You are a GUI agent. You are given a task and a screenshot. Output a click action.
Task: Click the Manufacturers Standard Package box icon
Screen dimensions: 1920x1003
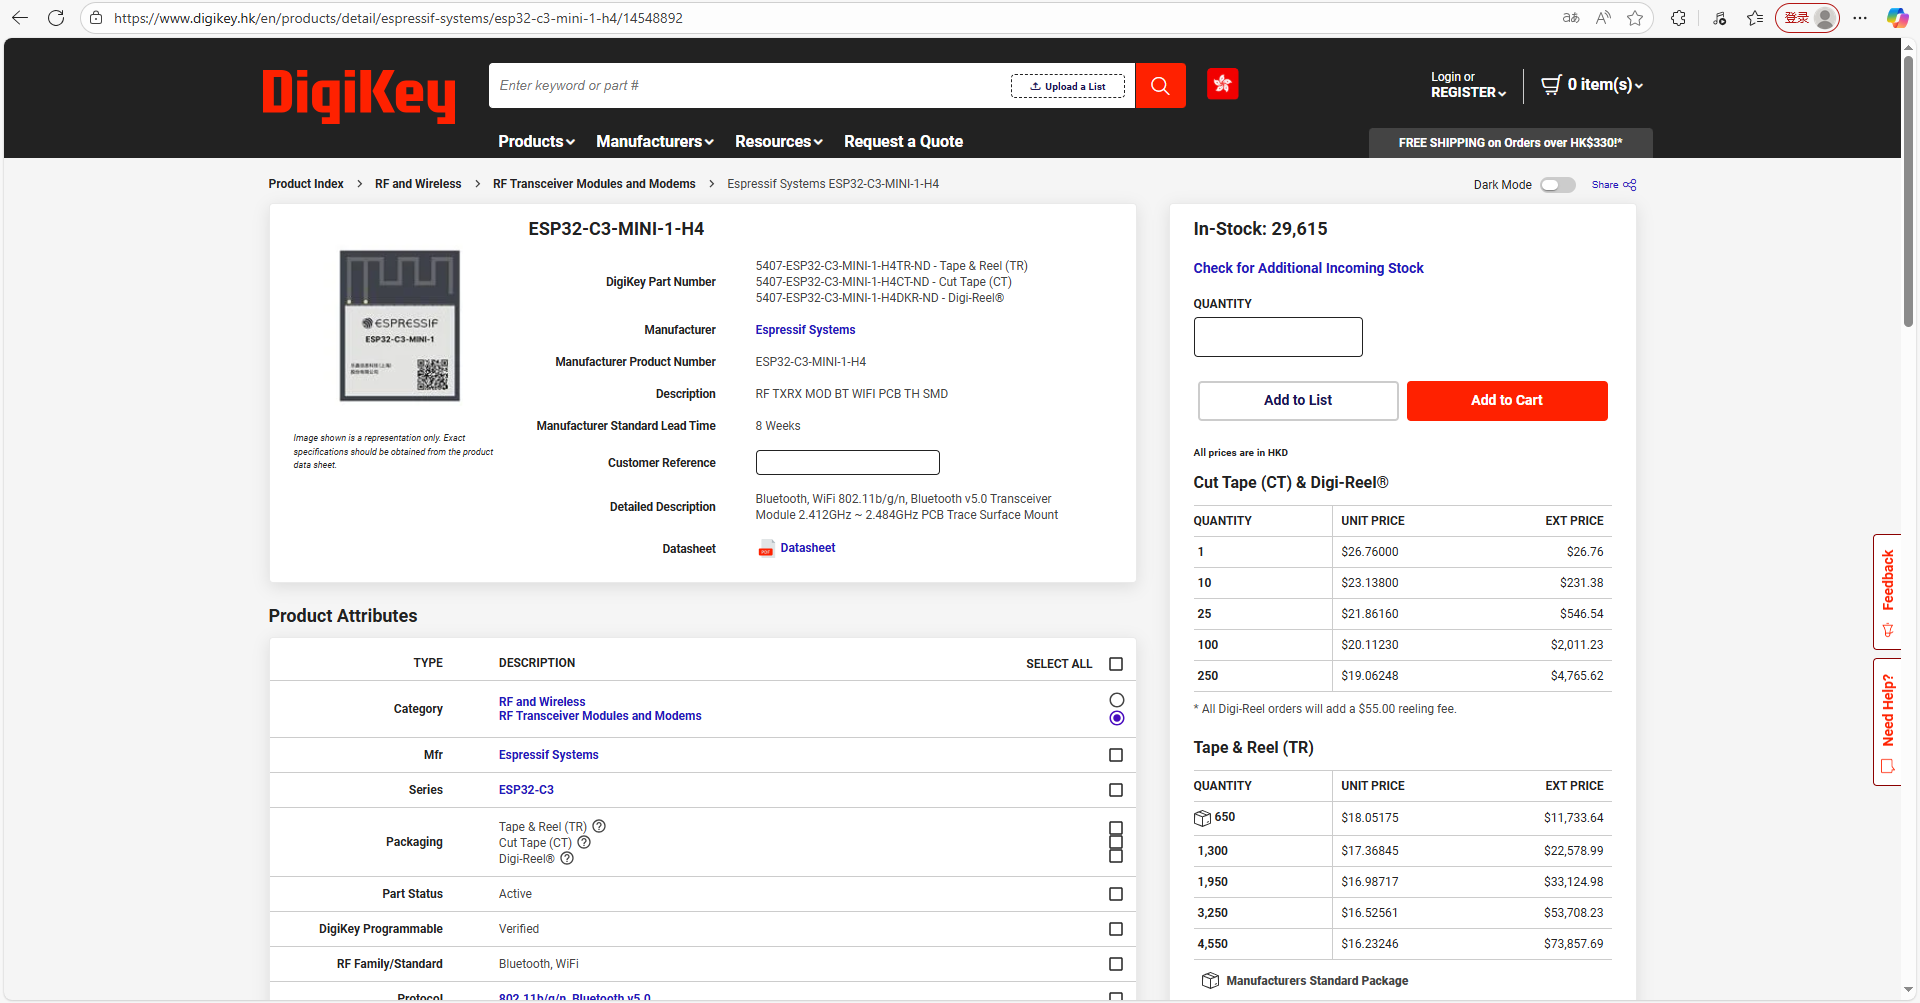[x=1210, y=981]
